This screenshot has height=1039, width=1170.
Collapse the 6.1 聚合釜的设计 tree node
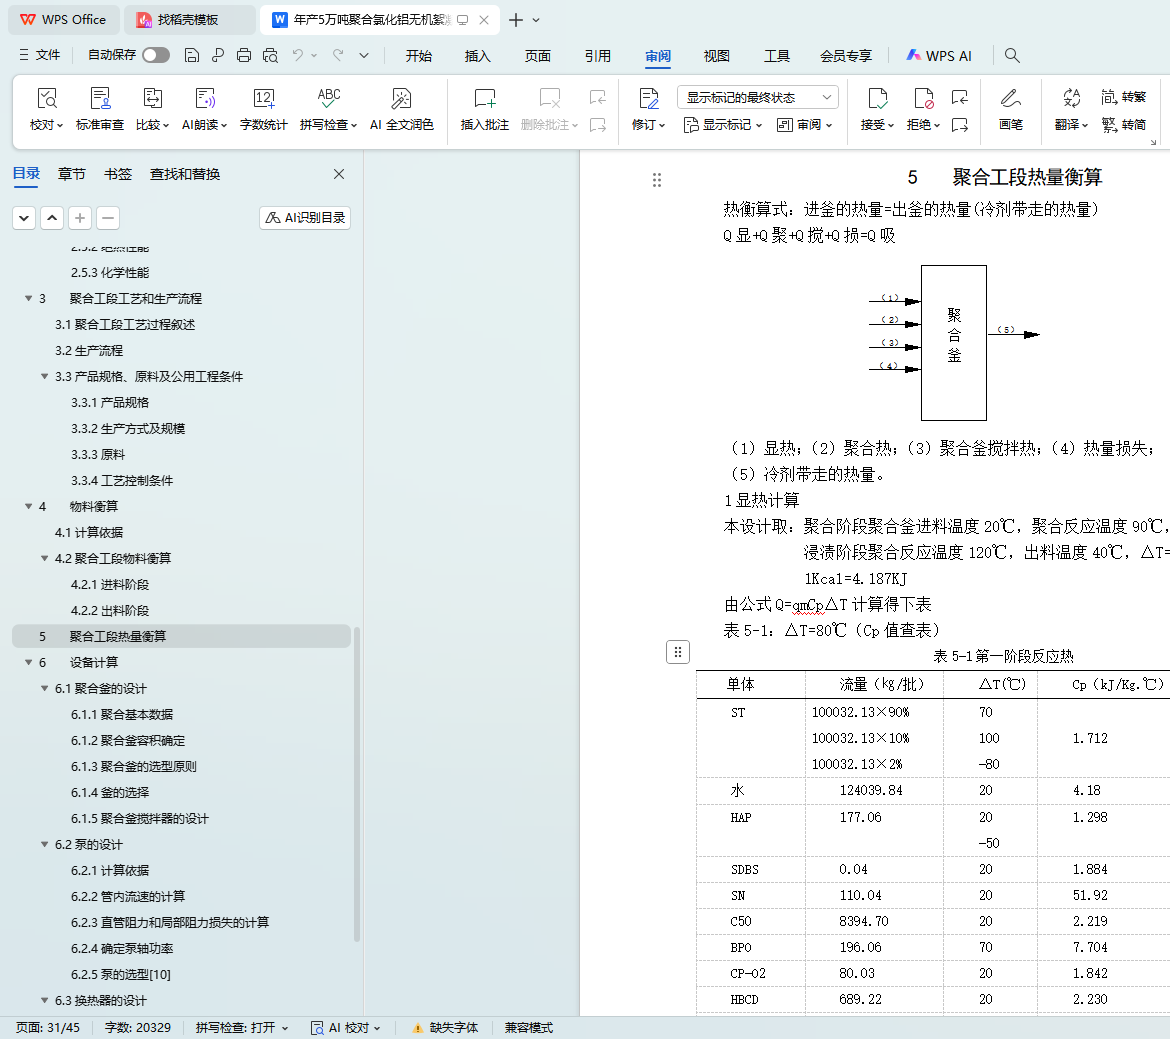(45, 689)
